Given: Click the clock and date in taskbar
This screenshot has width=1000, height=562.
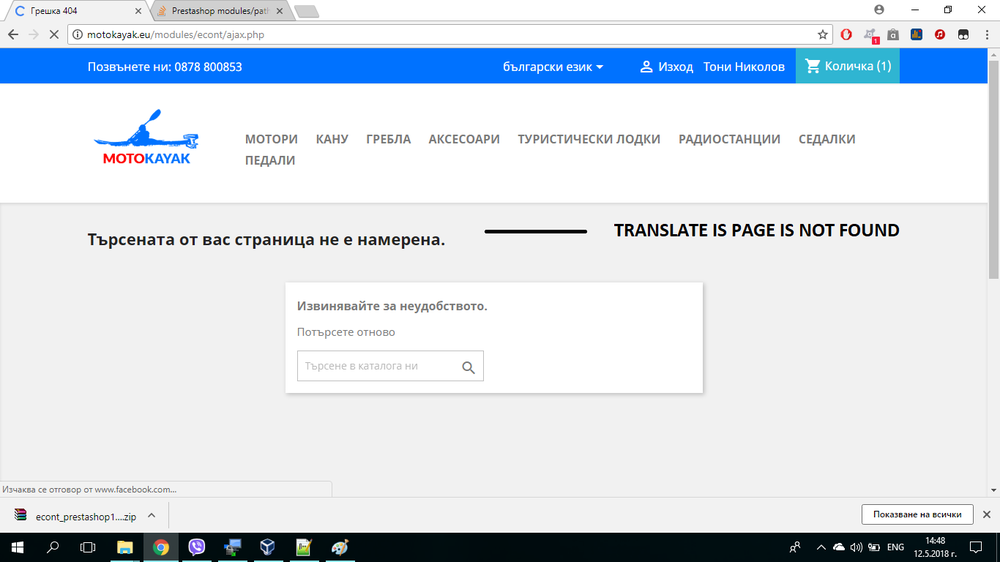Looking at the screenshot, I should (935, 547).
